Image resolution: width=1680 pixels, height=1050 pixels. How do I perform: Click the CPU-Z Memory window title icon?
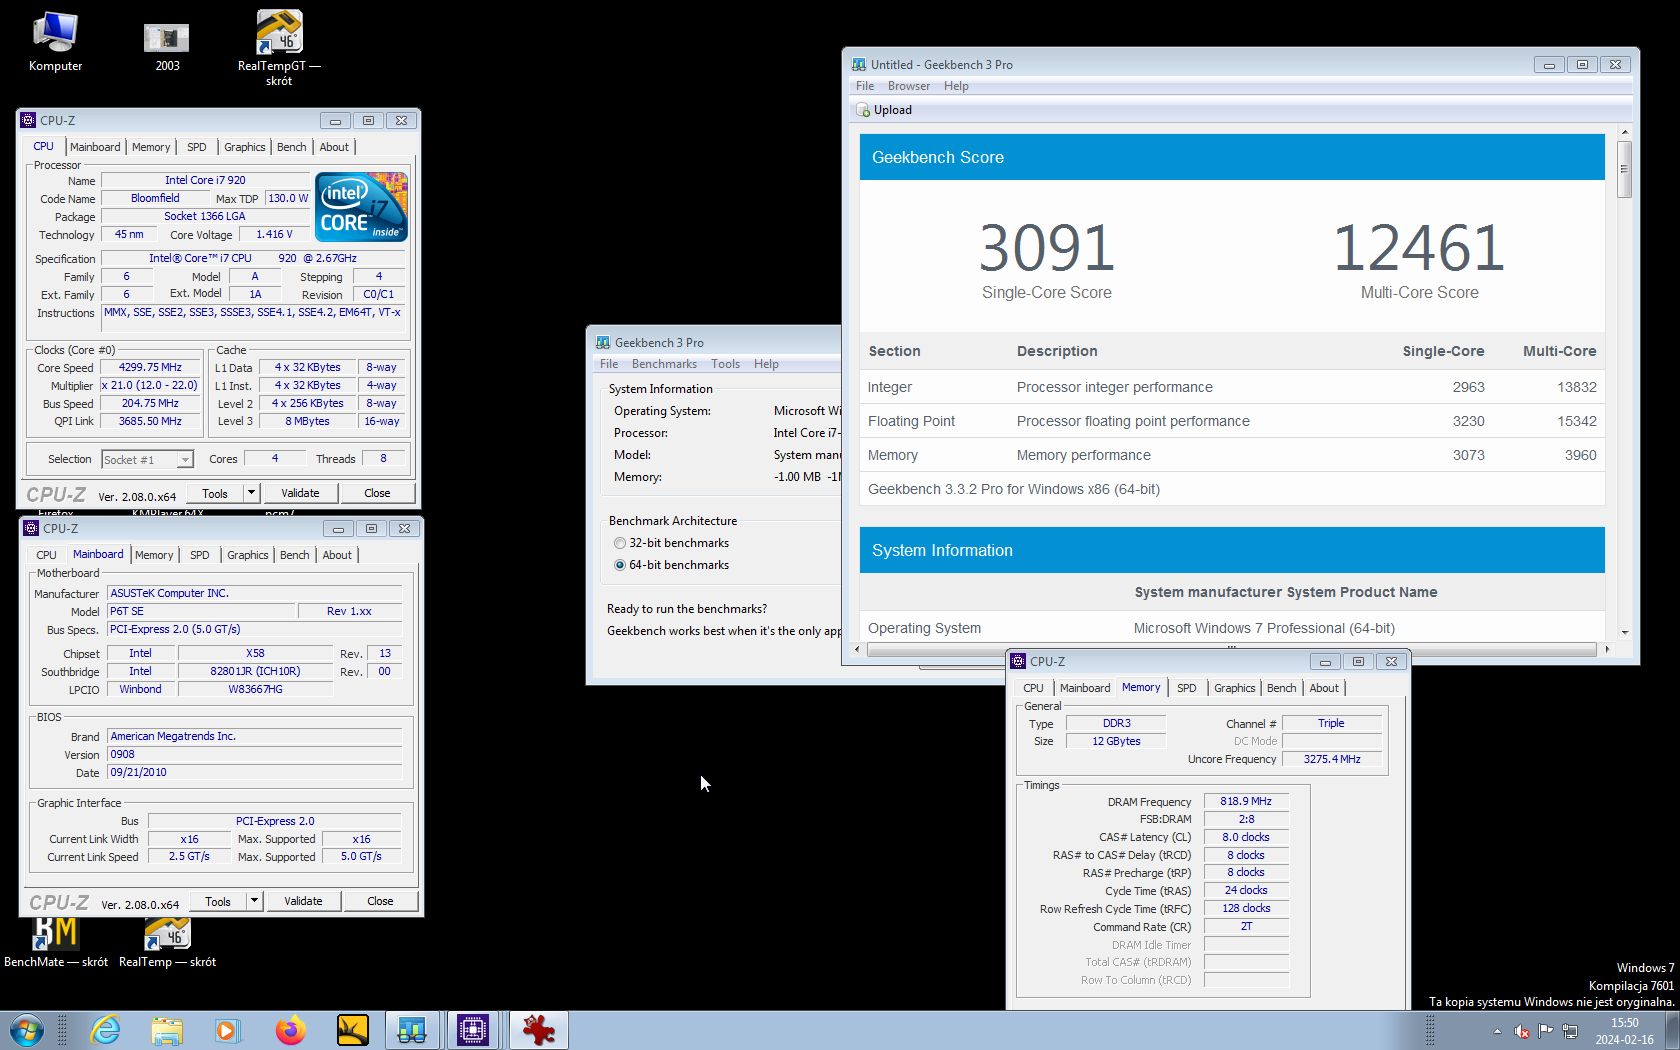point(1018,661)
